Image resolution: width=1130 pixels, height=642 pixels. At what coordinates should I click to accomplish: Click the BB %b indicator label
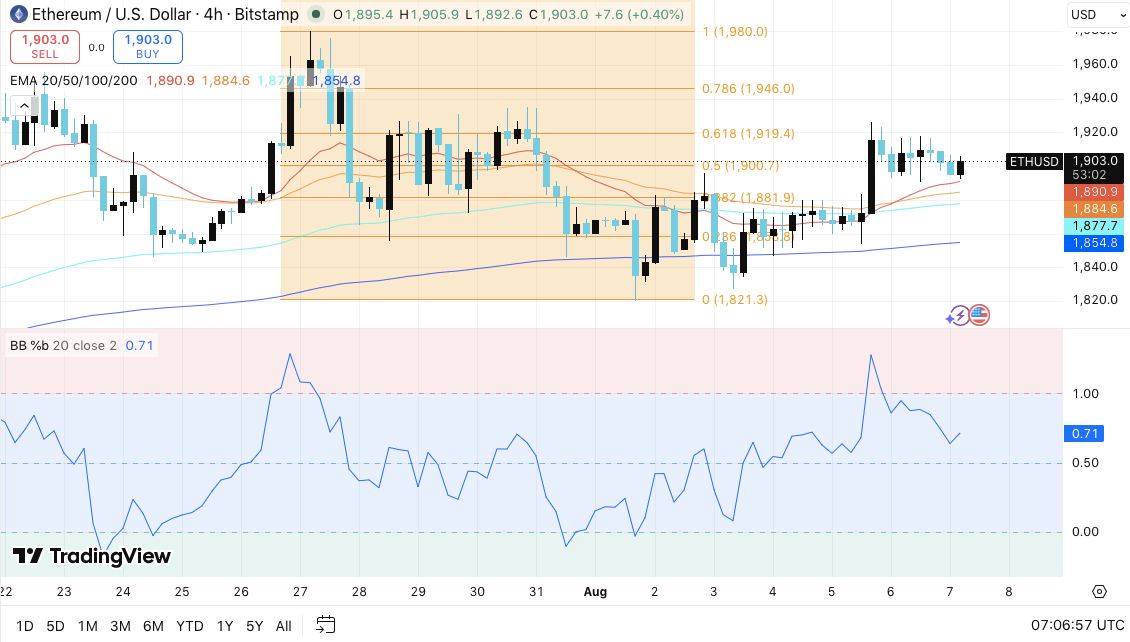click(63, 346)
